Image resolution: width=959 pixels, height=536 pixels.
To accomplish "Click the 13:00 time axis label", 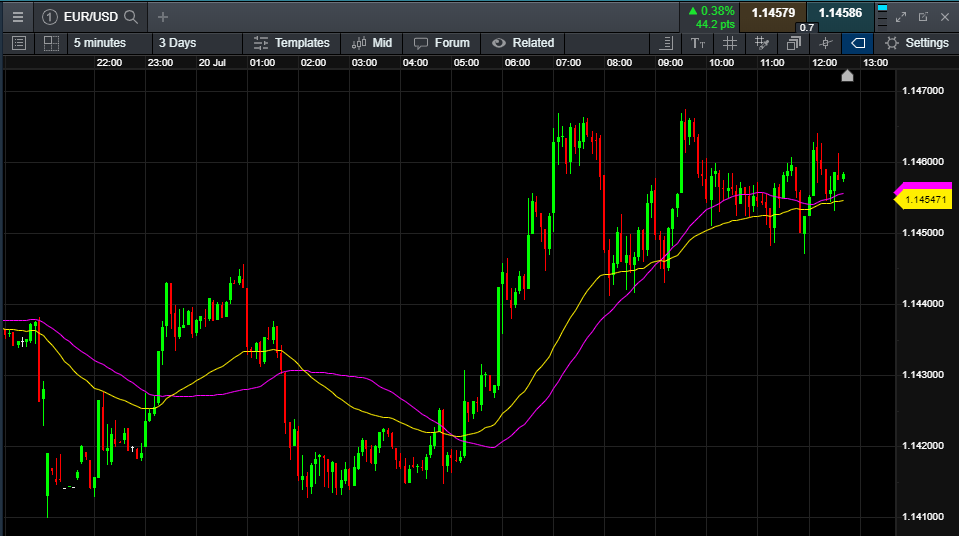I will [875, 62].
